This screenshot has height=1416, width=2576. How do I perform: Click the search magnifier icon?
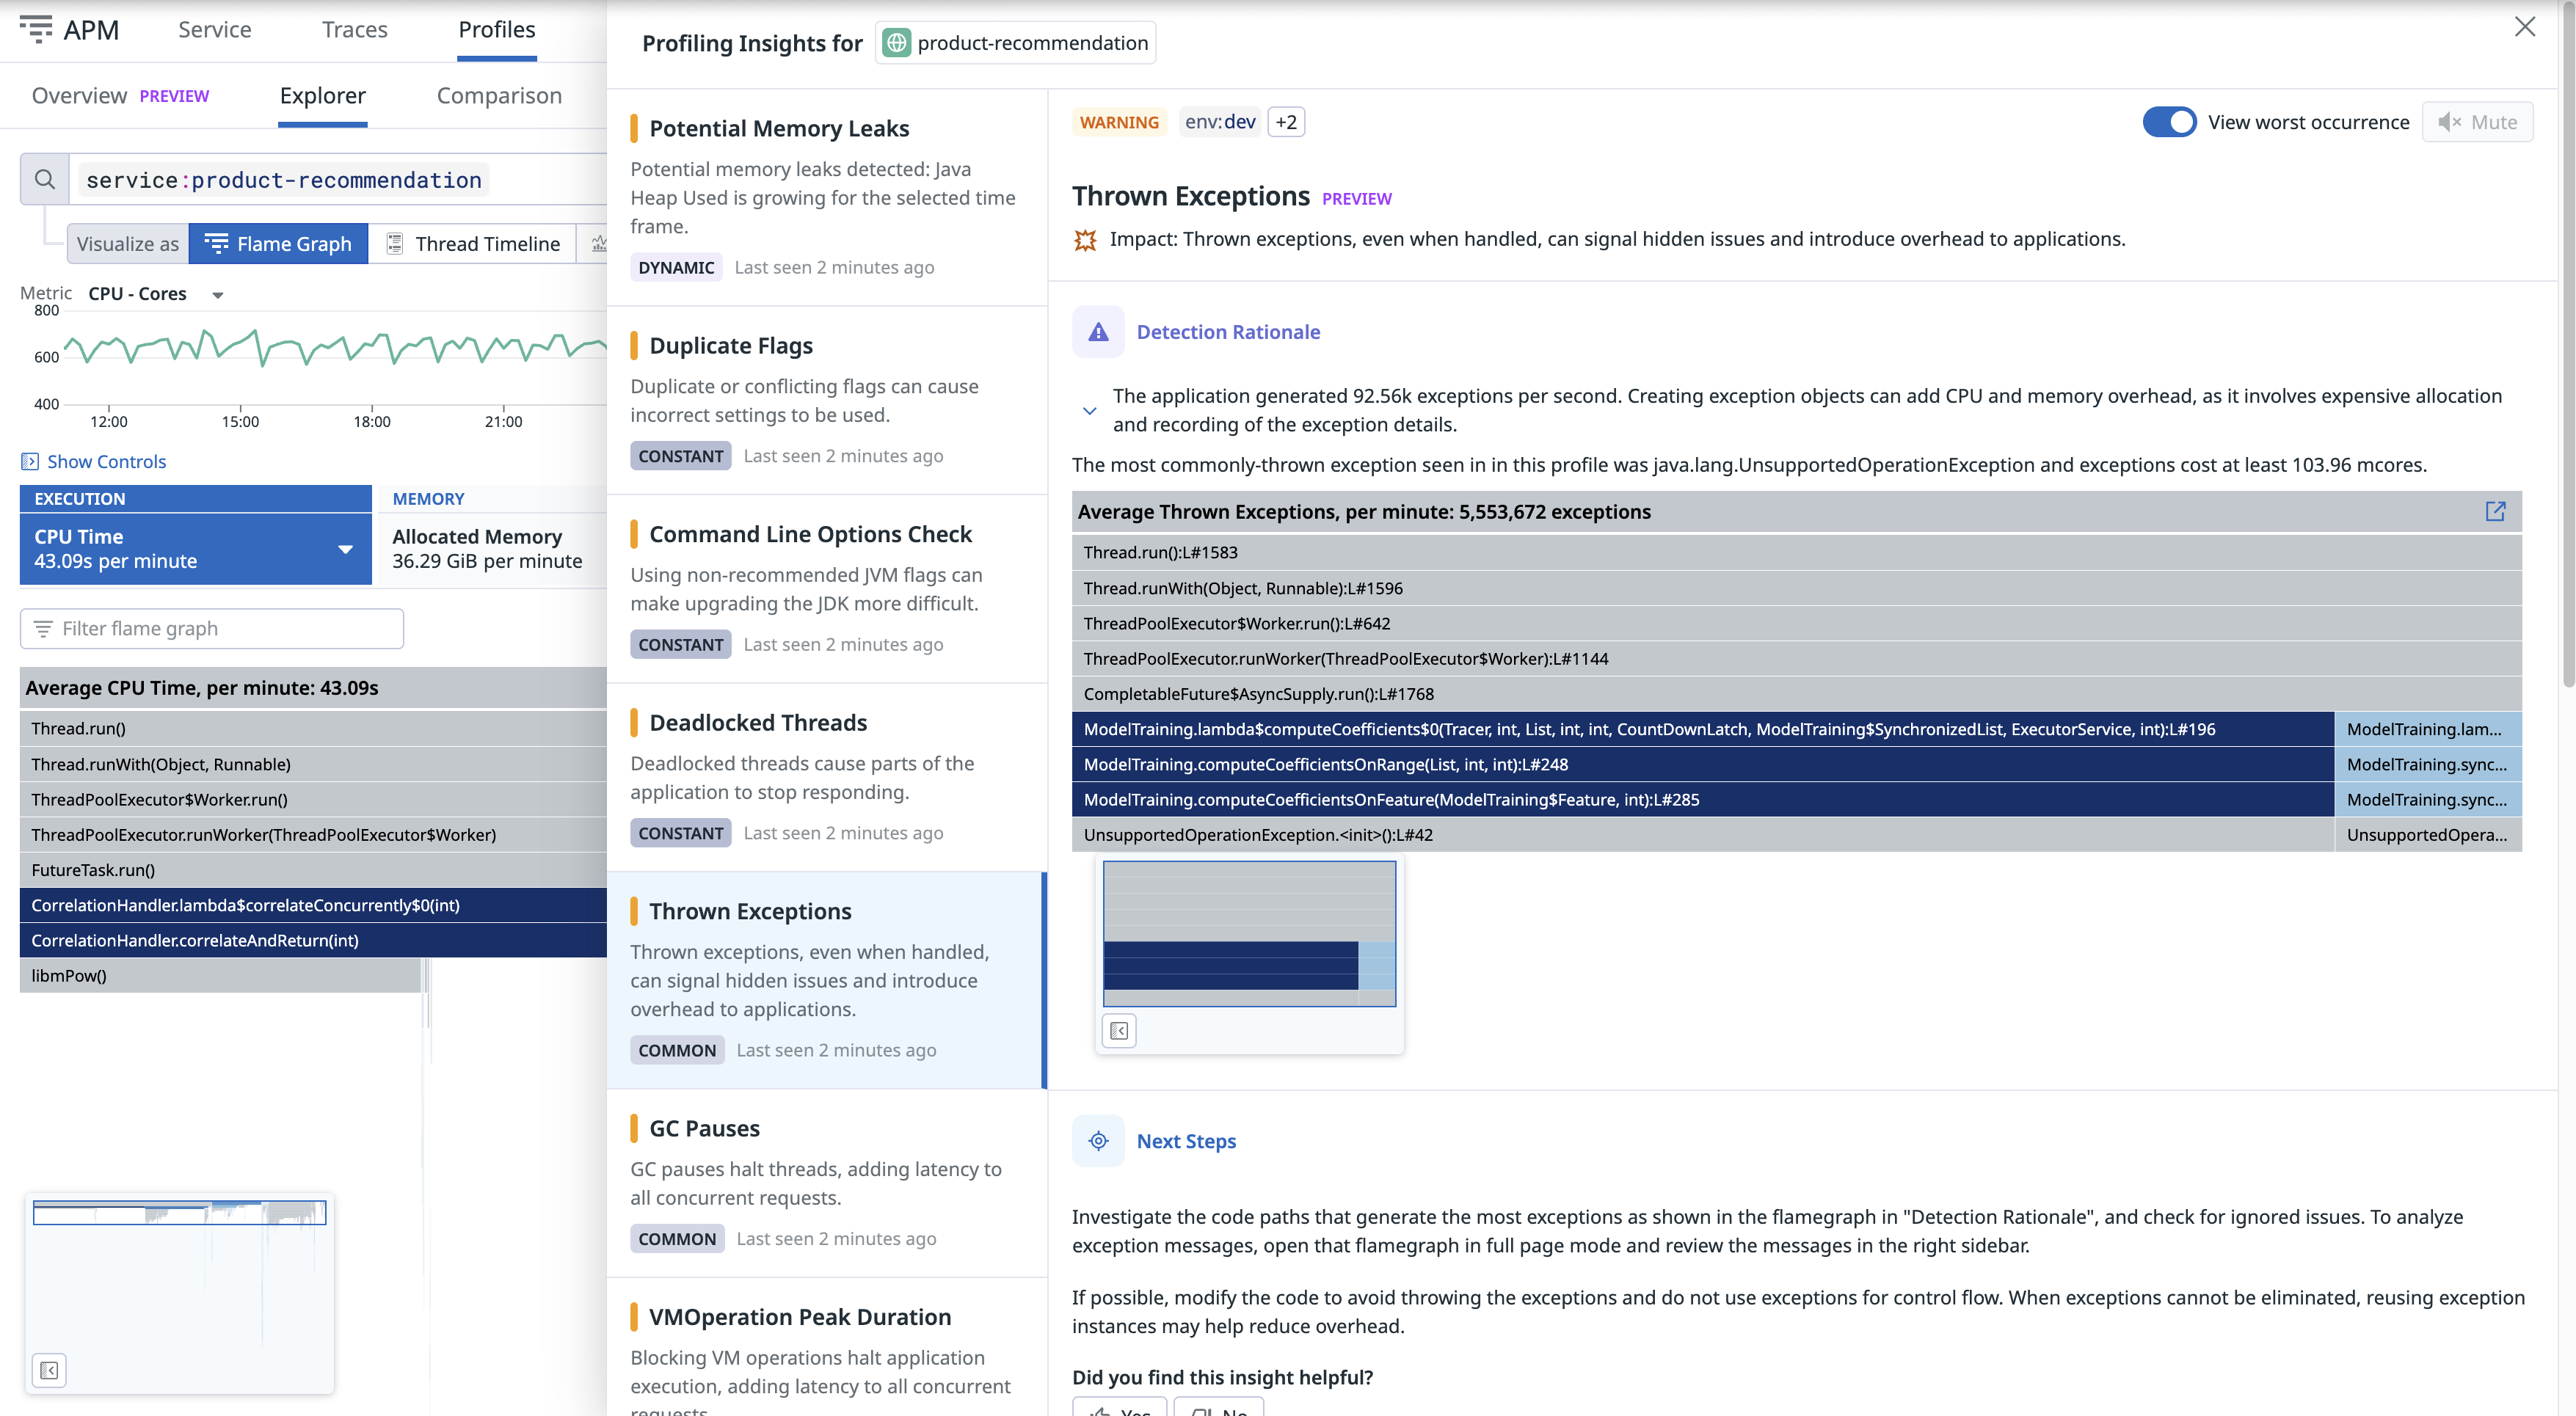click(x=45, y=180)
